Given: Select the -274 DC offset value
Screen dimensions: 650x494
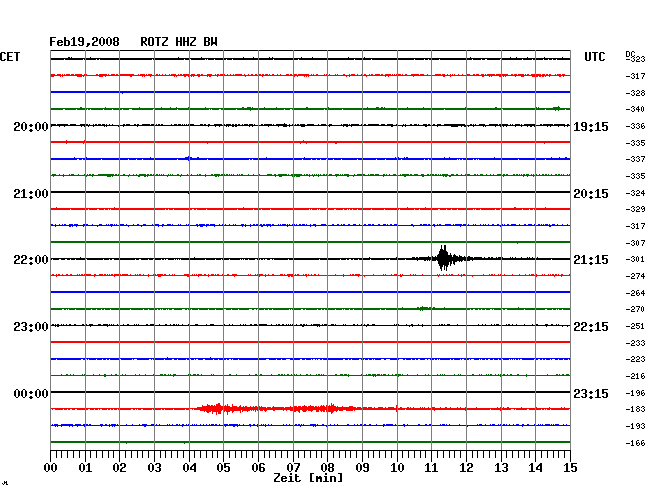Looking at the screenshot, I should click(x=635, y=276).
